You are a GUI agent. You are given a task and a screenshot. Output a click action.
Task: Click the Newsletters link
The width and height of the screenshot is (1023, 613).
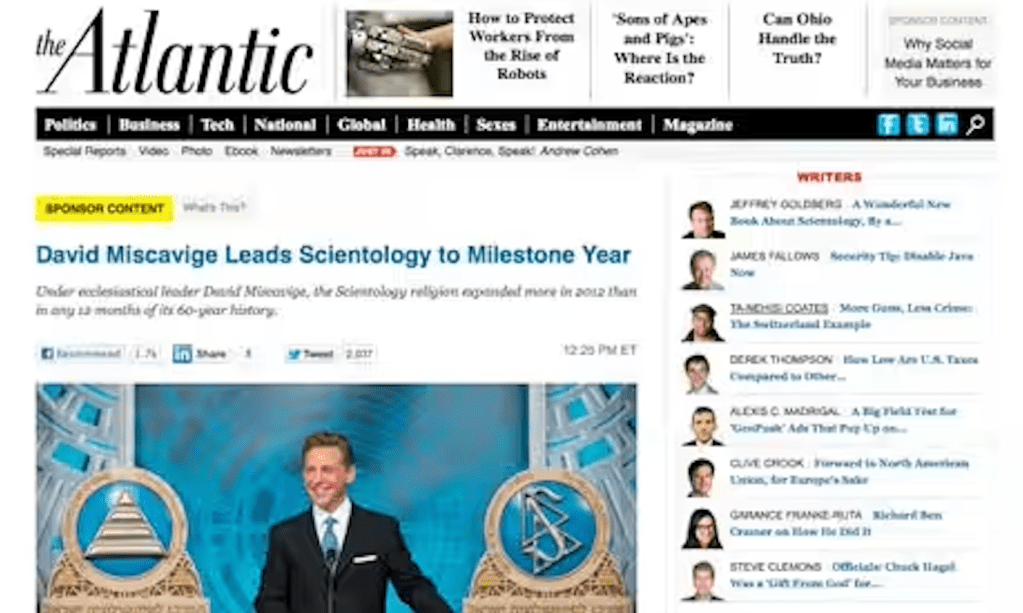pyautogui.click(x=301, y=151)
